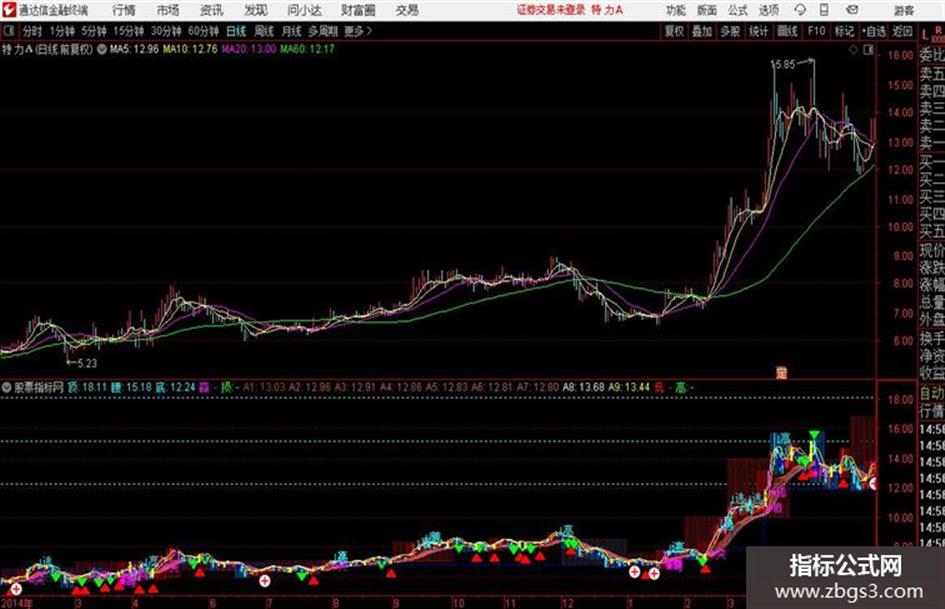
Task: Click the 定 marker icon below main chart
Action: [x=782, y=373]
